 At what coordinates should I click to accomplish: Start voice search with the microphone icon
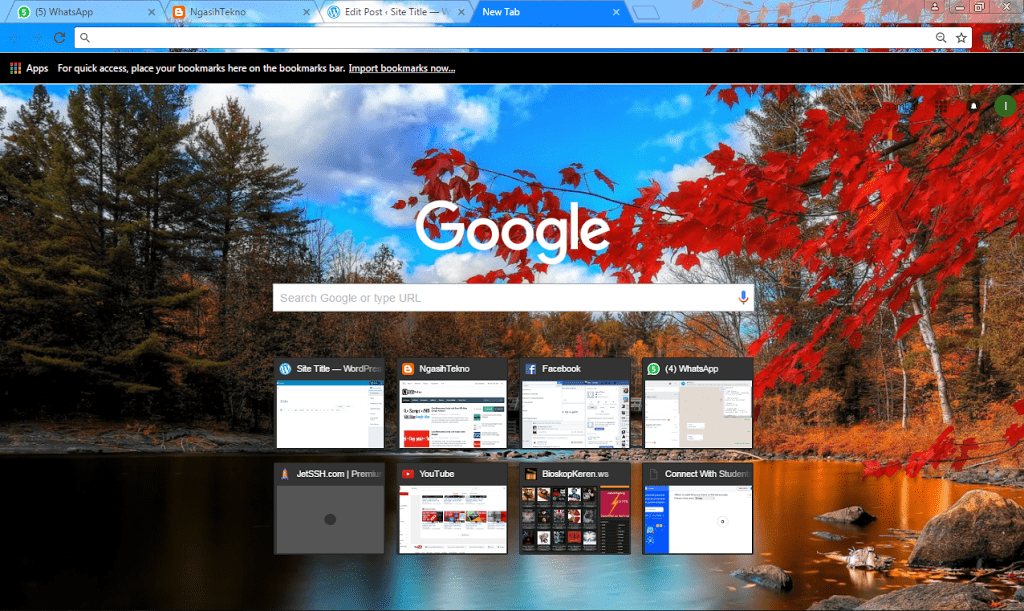pos(743,298)
